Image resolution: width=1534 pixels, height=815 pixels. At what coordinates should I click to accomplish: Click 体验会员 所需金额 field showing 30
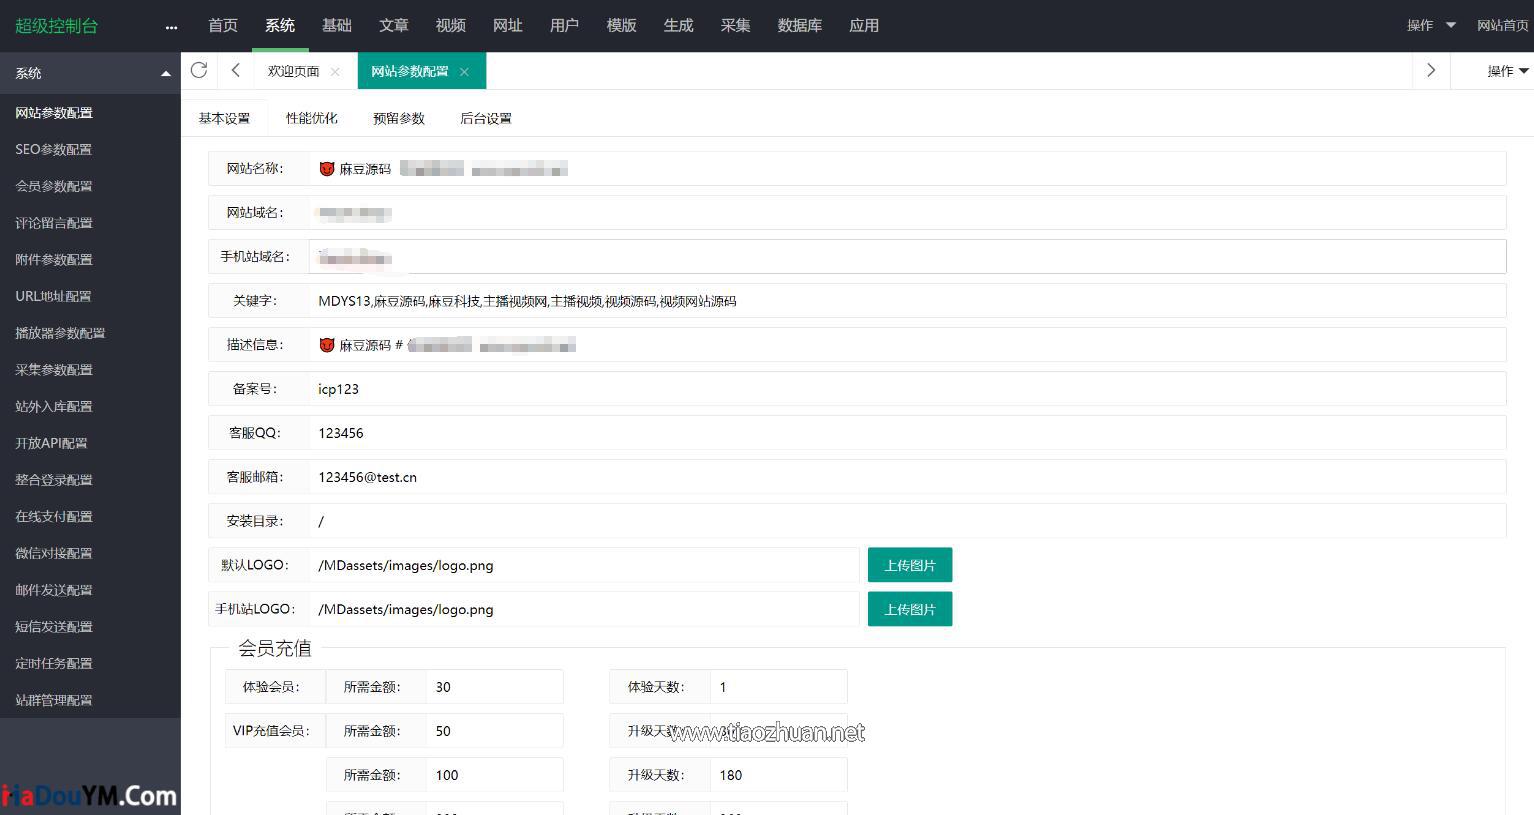[495, 687]
